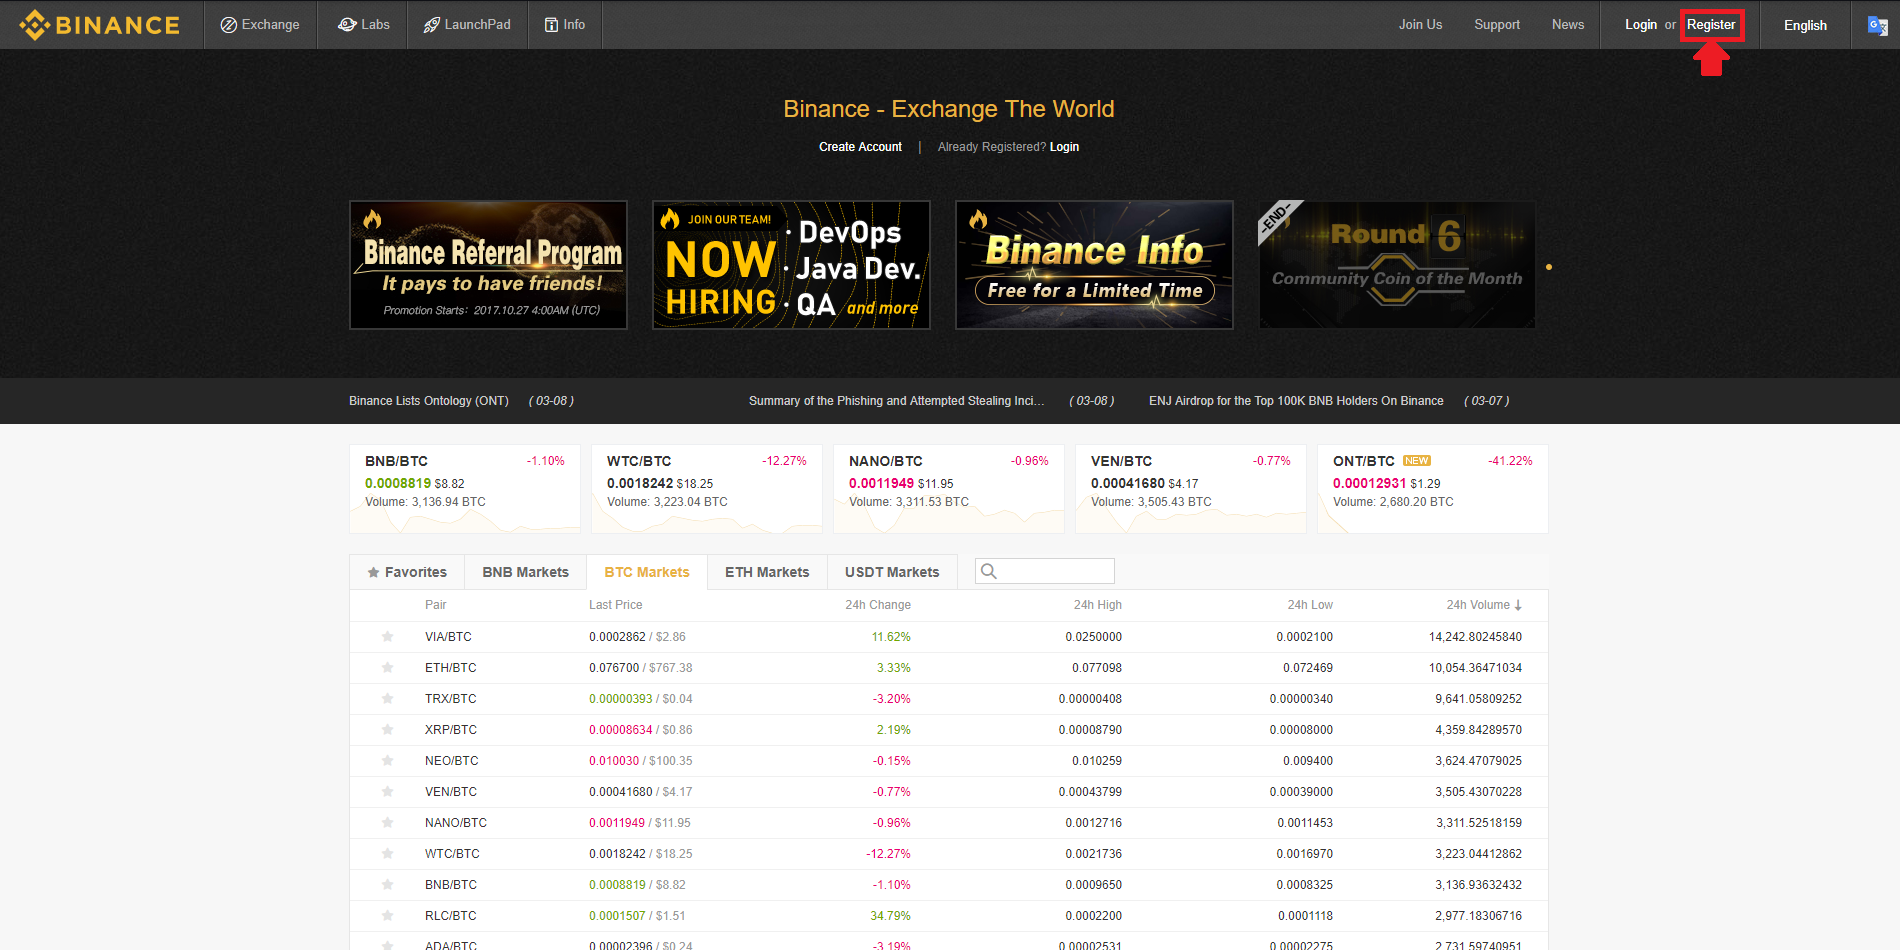Image resolution: width=1900 pixels, height=950 pixels.
Task: Sort by 24h Change column
Action: click(878, 605)
